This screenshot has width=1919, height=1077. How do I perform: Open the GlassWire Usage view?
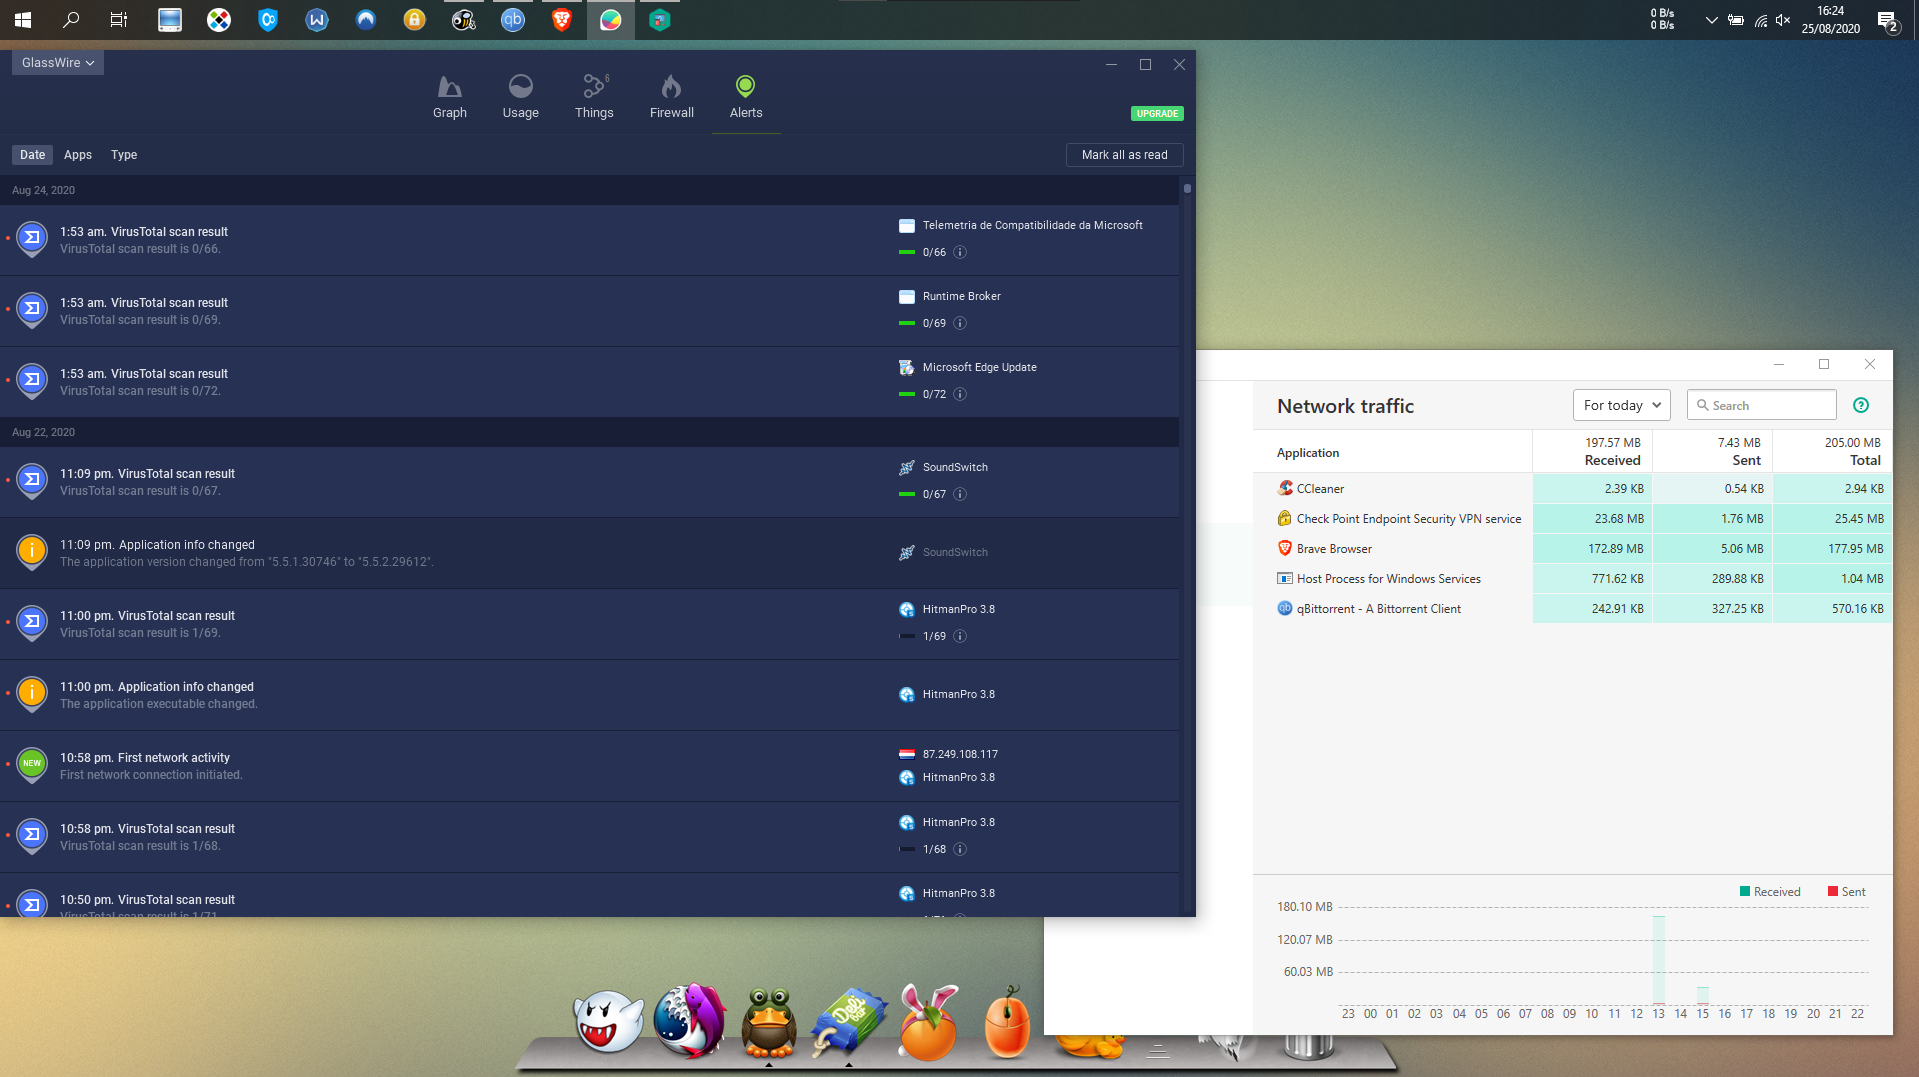click(x=520, y=97)
